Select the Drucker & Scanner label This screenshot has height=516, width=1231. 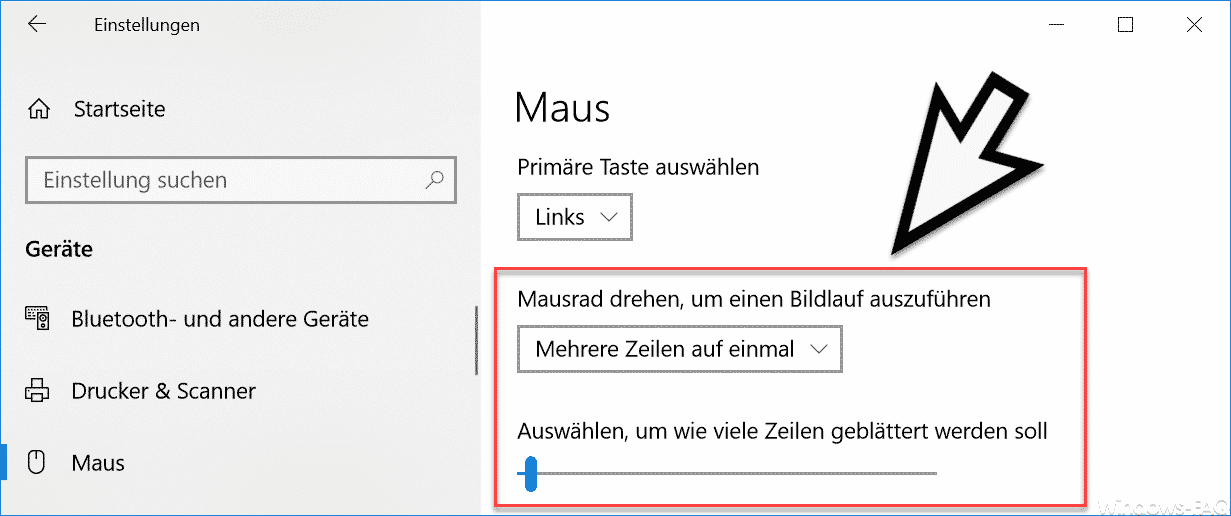pos(164,391)
